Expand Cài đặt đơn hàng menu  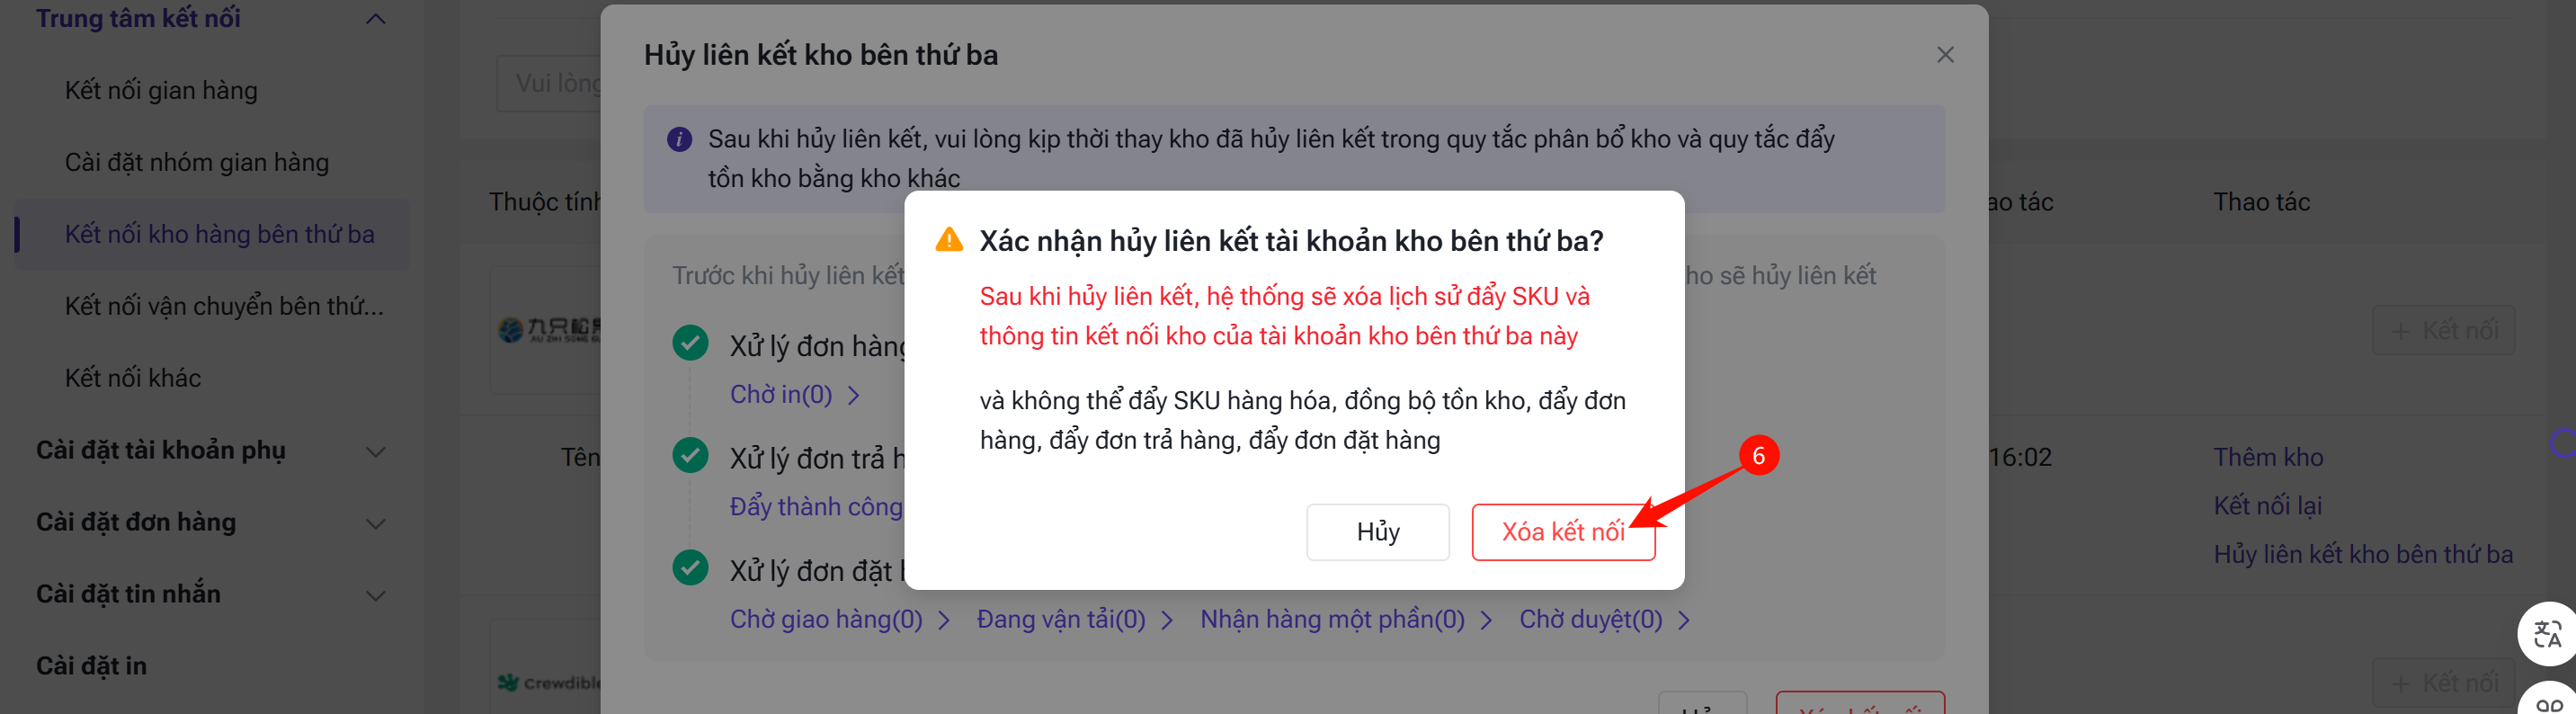click(376, 523)
